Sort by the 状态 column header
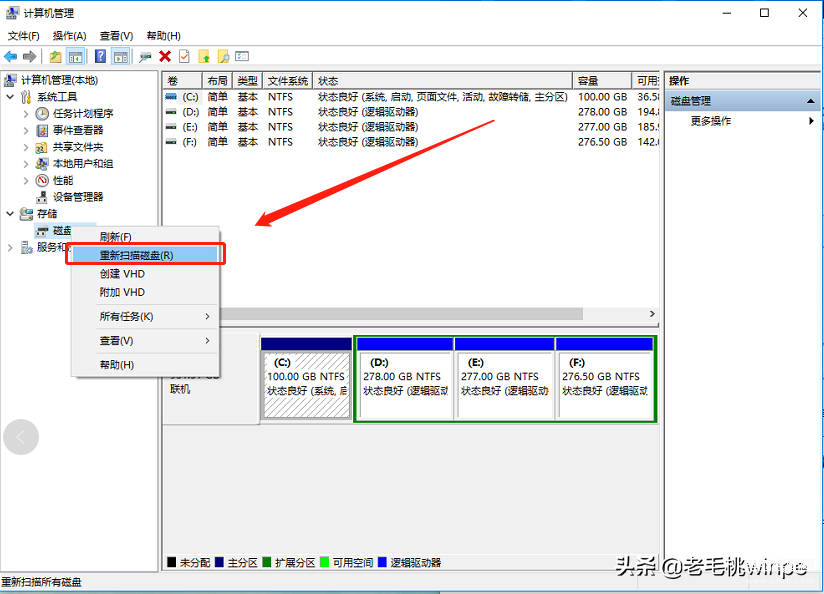824x594 pixels. click(x=442, y=81)
